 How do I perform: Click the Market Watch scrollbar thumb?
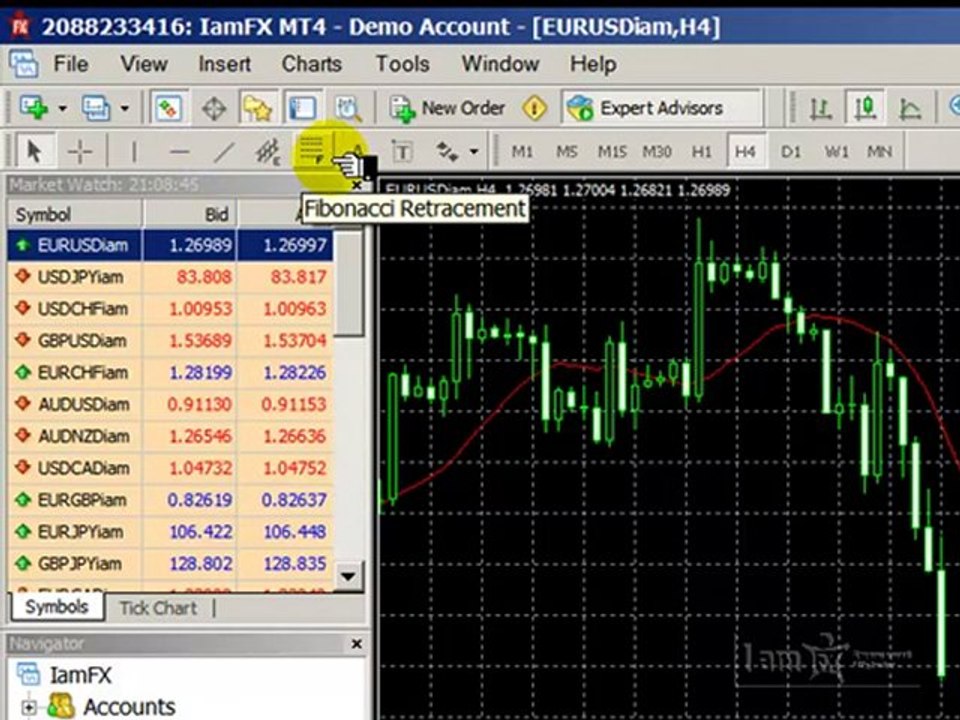click(350, 282)
